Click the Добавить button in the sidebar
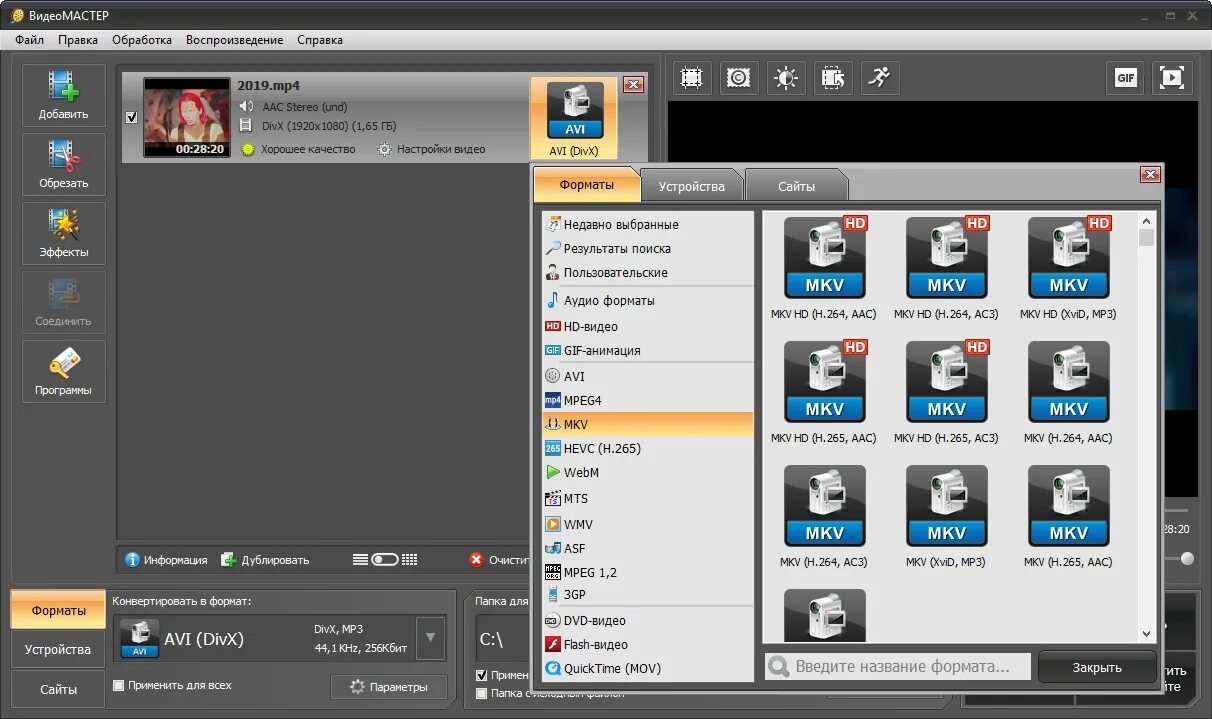 coord(63,95)
